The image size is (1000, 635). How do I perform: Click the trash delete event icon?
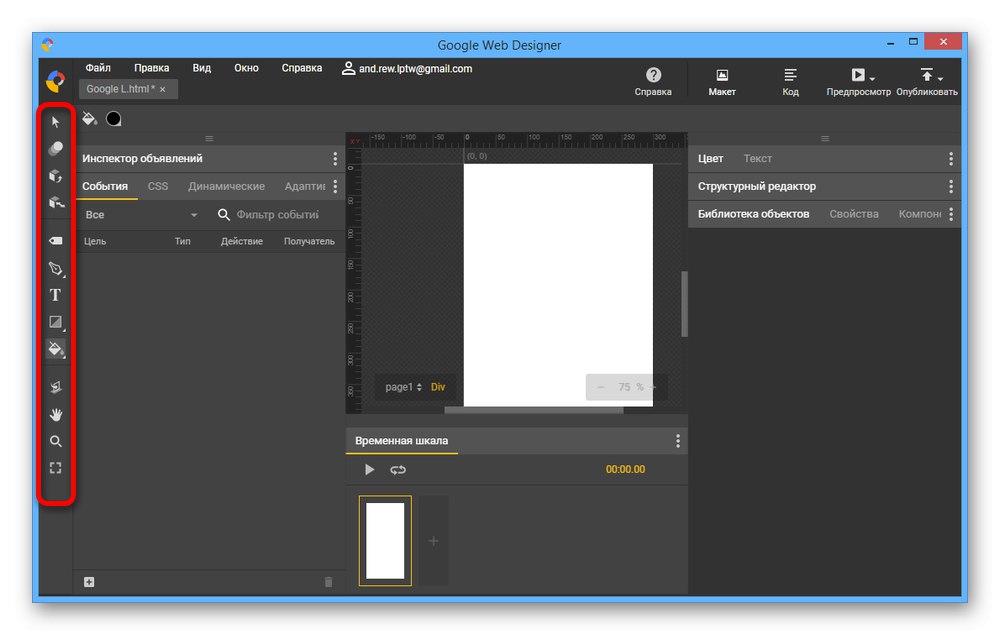click(x=328, y=581)
